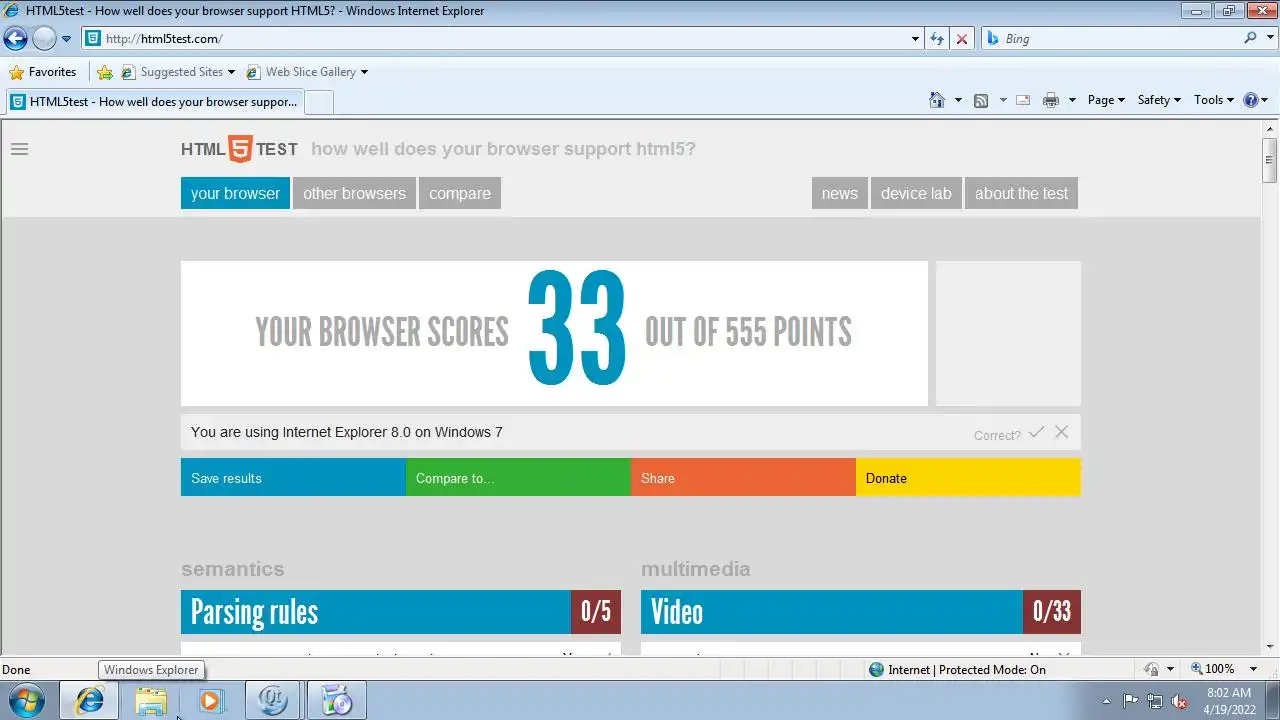Viewport: 1280px width, 720px height.
Task: Click the green Compare to... button
Action: point(518,478)
